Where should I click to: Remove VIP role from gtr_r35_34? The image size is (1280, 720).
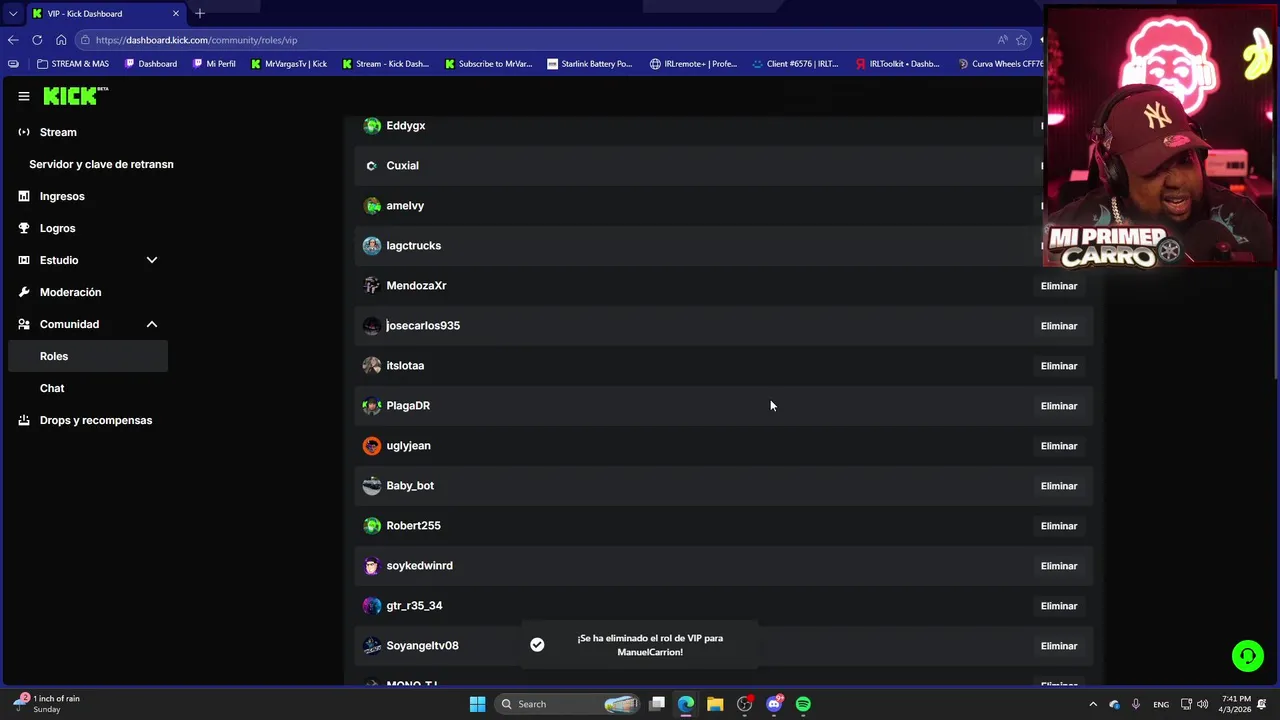click(x=1058, y=606)
